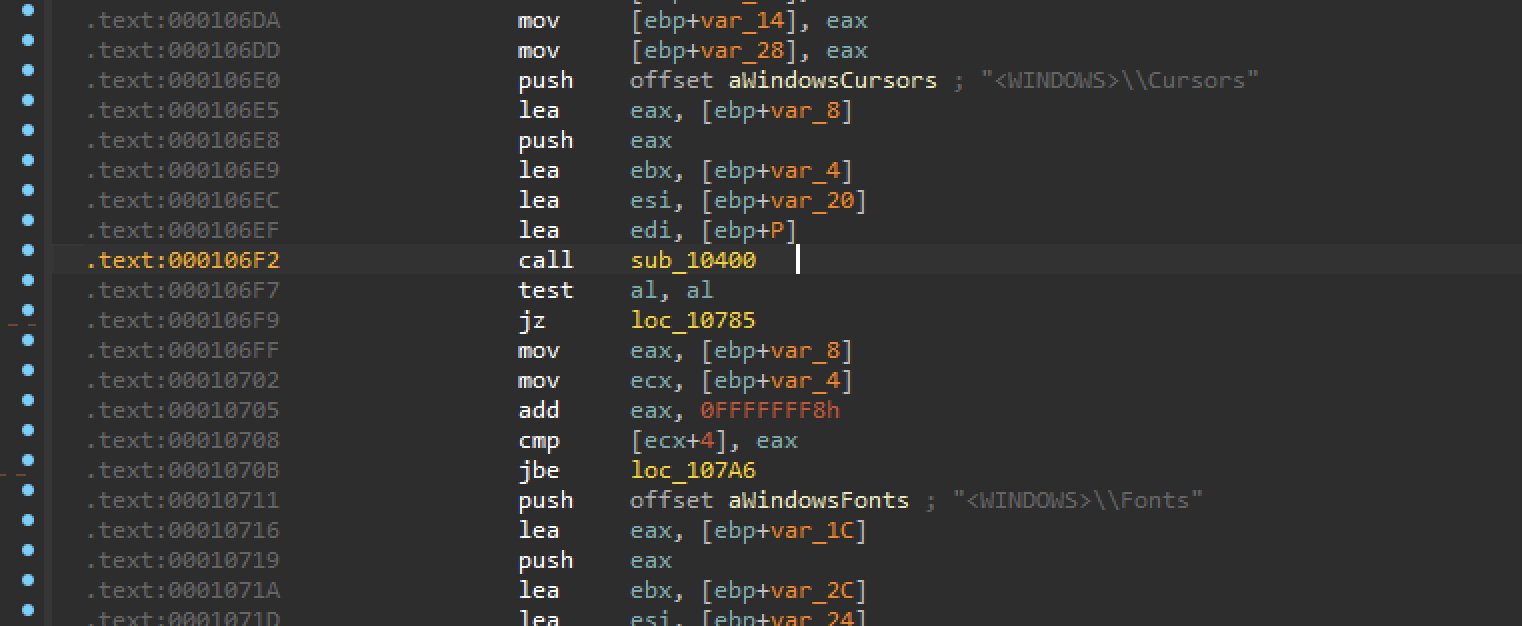Image resolution: width=1522 pixels, height=626 pixels.
Task: Select the highlighted address .text:000106F2
Action: (x=183, y=261)
